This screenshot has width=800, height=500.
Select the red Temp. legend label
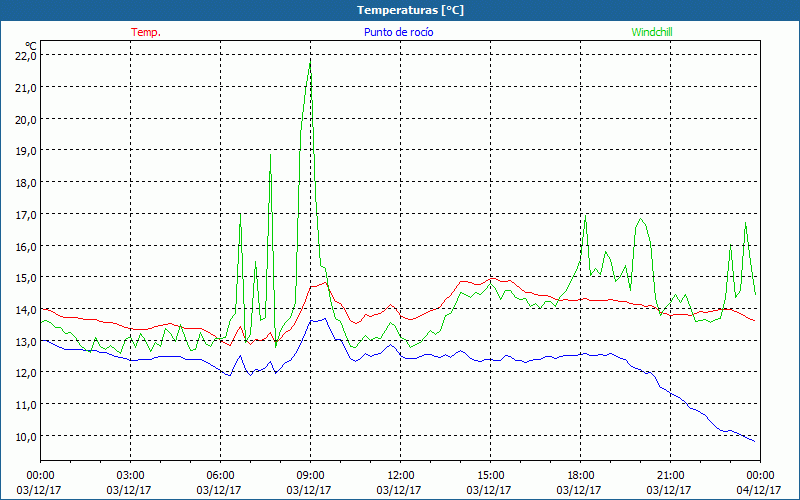coord(146,32)
